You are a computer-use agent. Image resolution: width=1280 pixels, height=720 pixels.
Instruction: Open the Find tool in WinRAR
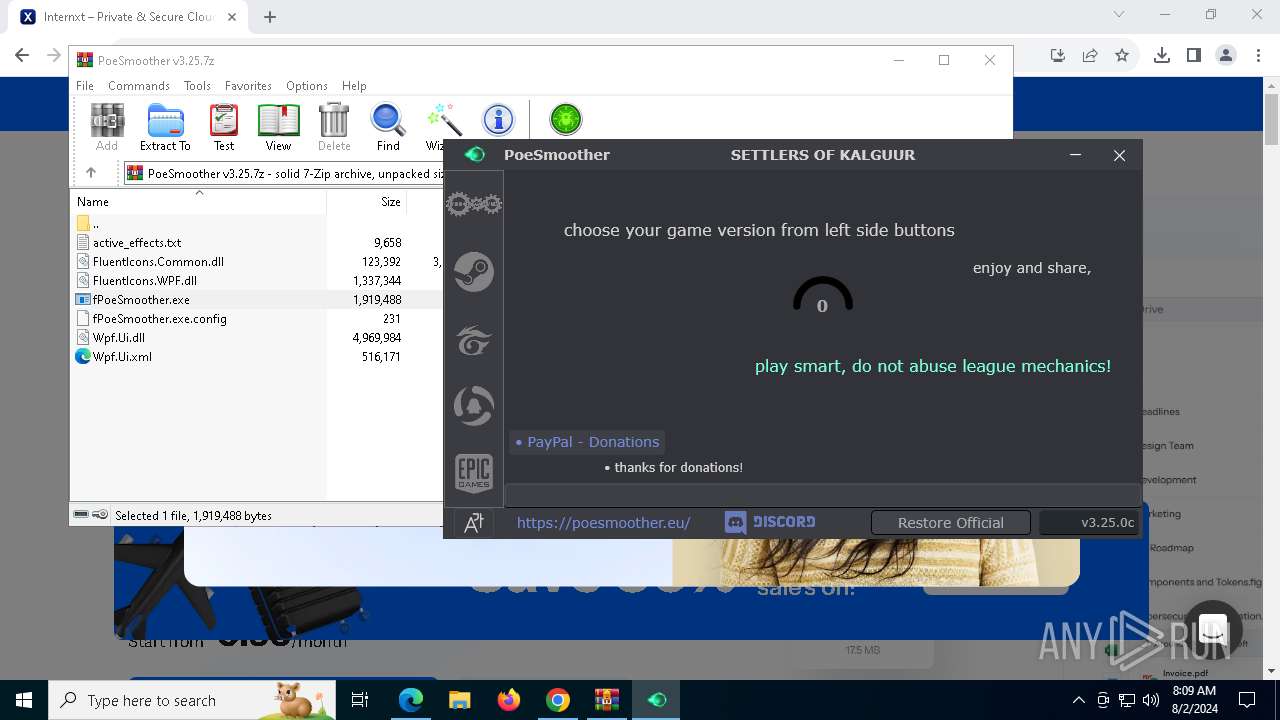click(x=388, y=127)
